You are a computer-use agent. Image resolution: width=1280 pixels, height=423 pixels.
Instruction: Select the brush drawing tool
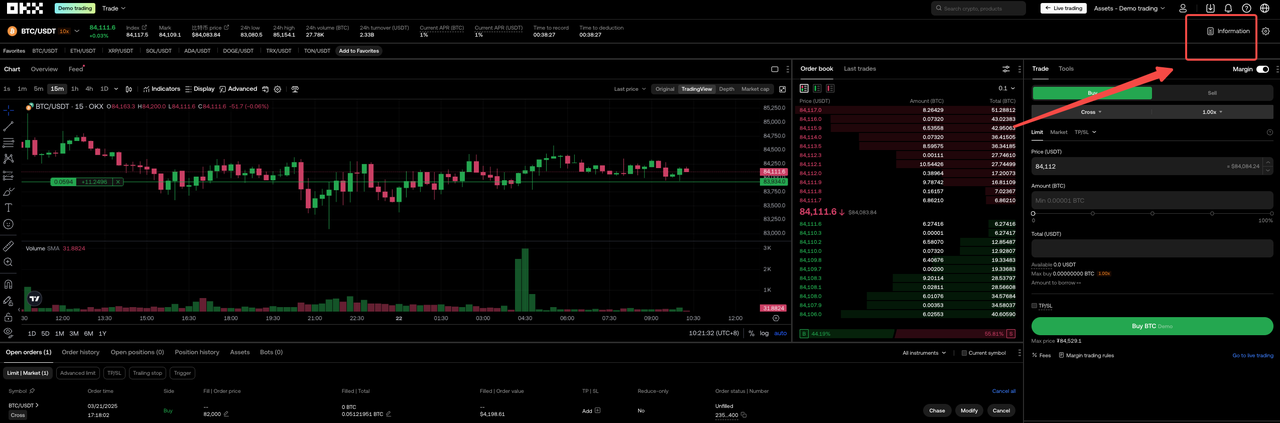coord(8,191)
